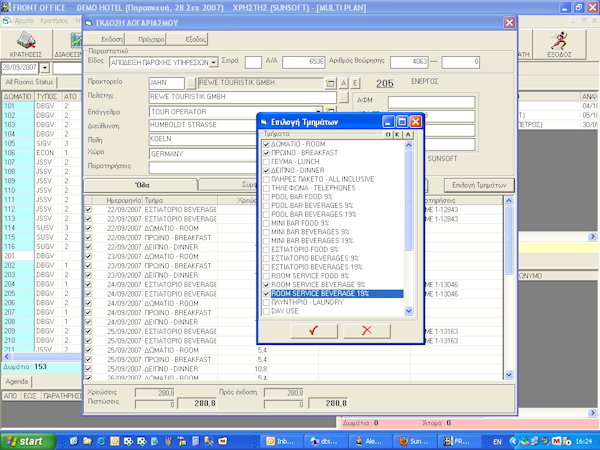Screen dimensions: 600x450
Task: Uncheck the 23/09/2007 ΠΡΩΙΝΟ - BREAKFAST charge row
Action: click(88, 266)
